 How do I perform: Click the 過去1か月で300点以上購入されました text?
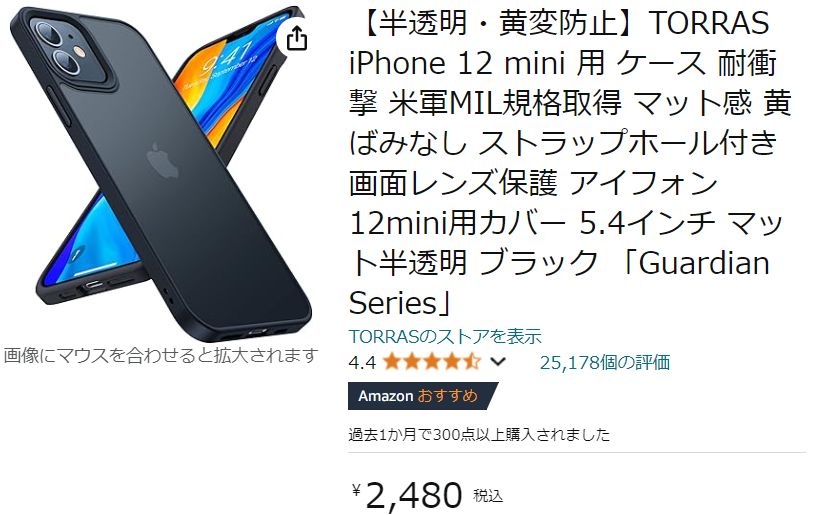[479, 434]
